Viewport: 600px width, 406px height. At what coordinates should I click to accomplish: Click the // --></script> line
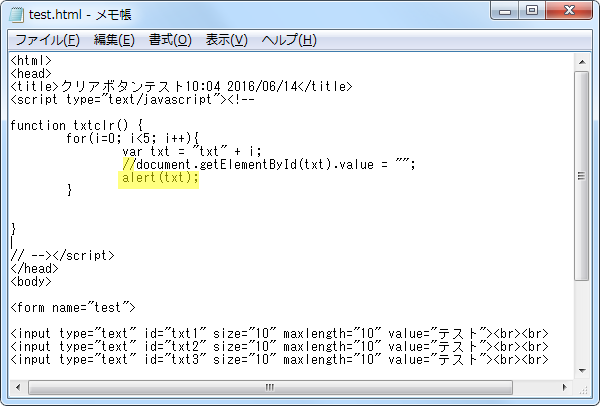coord(62,256)
